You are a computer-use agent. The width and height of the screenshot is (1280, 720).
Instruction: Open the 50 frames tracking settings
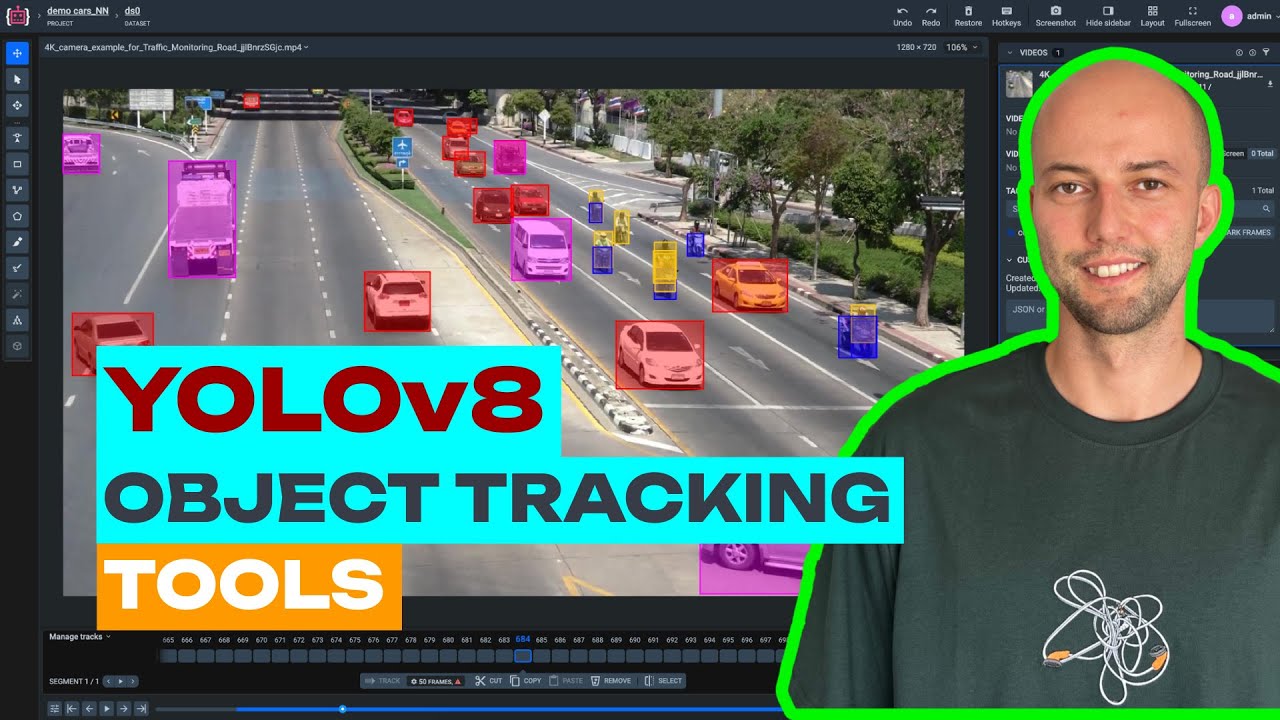(436, 681)
